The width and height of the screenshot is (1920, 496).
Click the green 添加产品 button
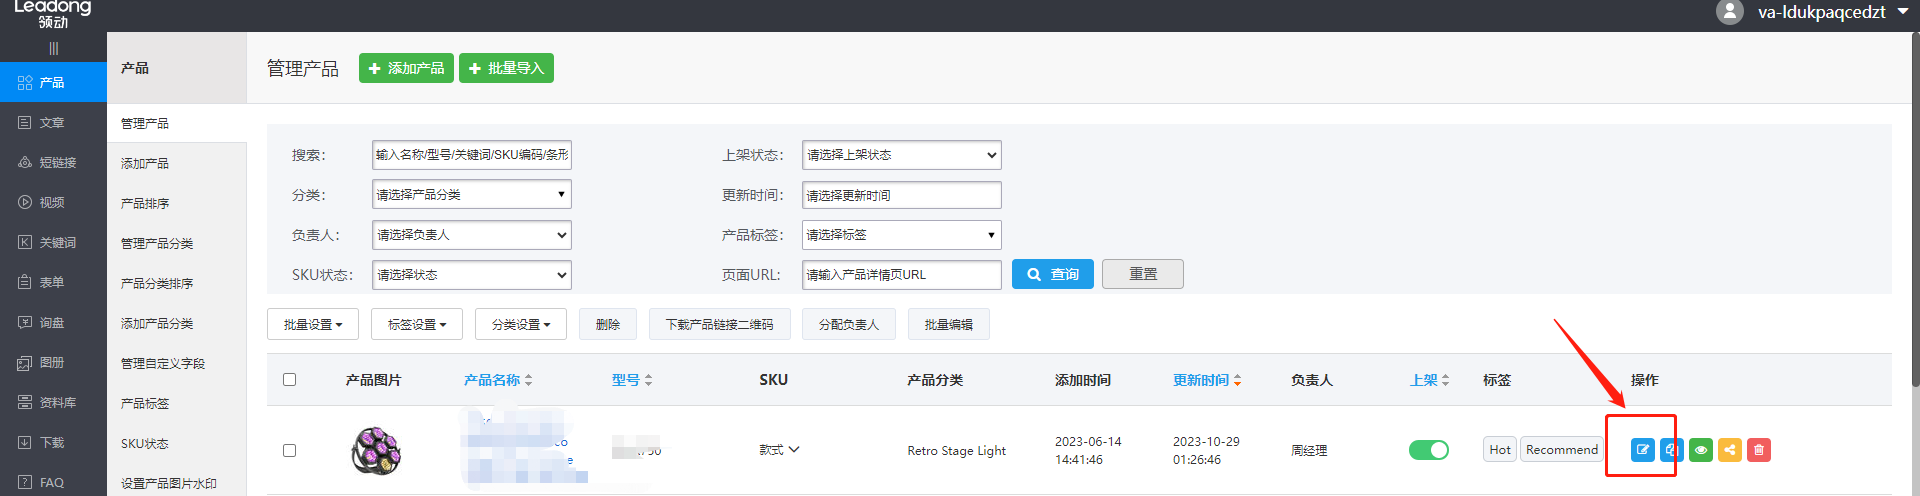click(406, 68)
